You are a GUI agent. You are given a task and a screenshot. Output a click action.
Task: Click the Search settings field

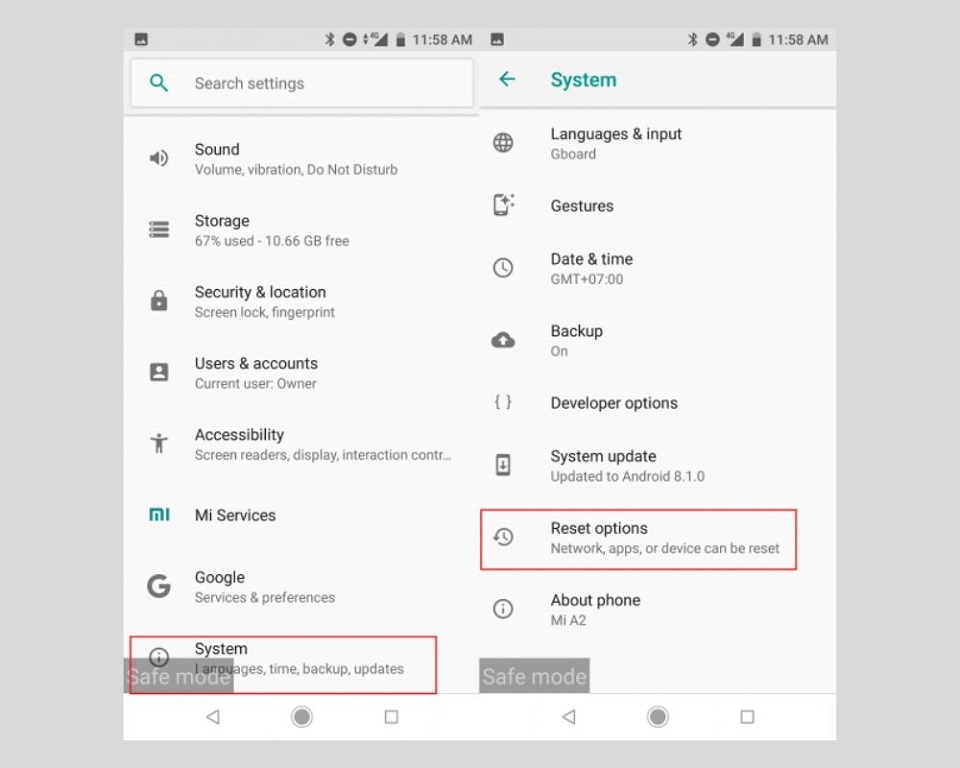point(302,83)
